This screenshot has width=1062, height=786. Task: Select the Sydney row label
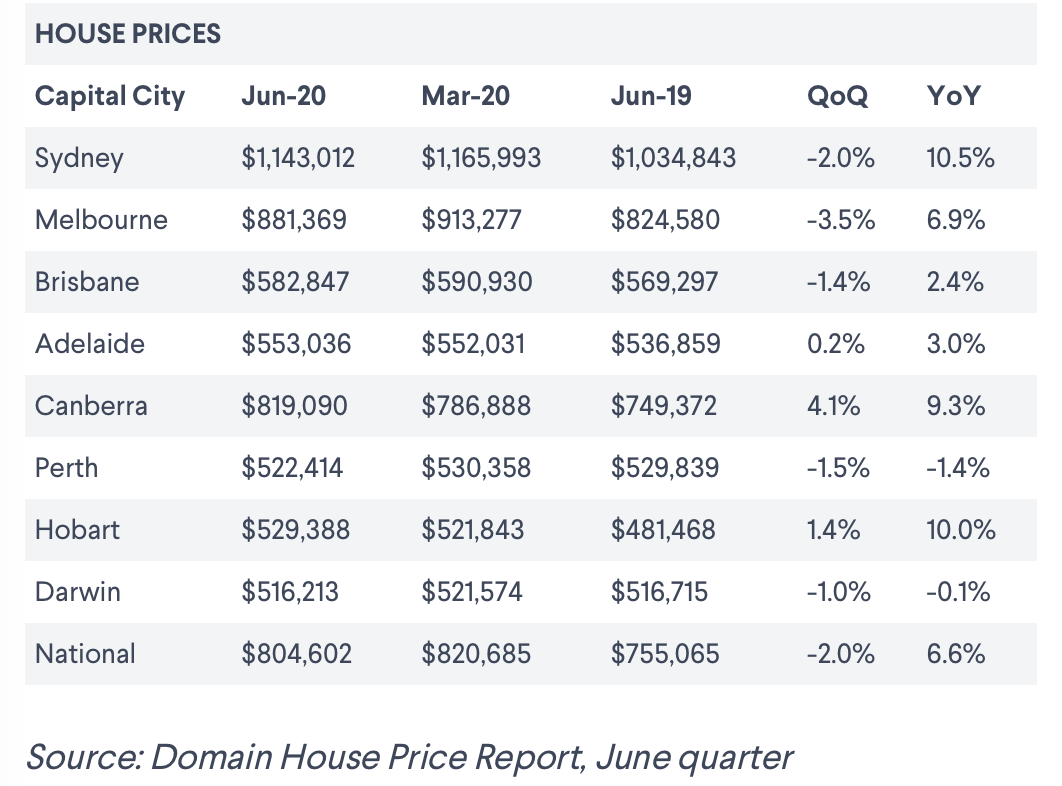click(x=79, y=158)
